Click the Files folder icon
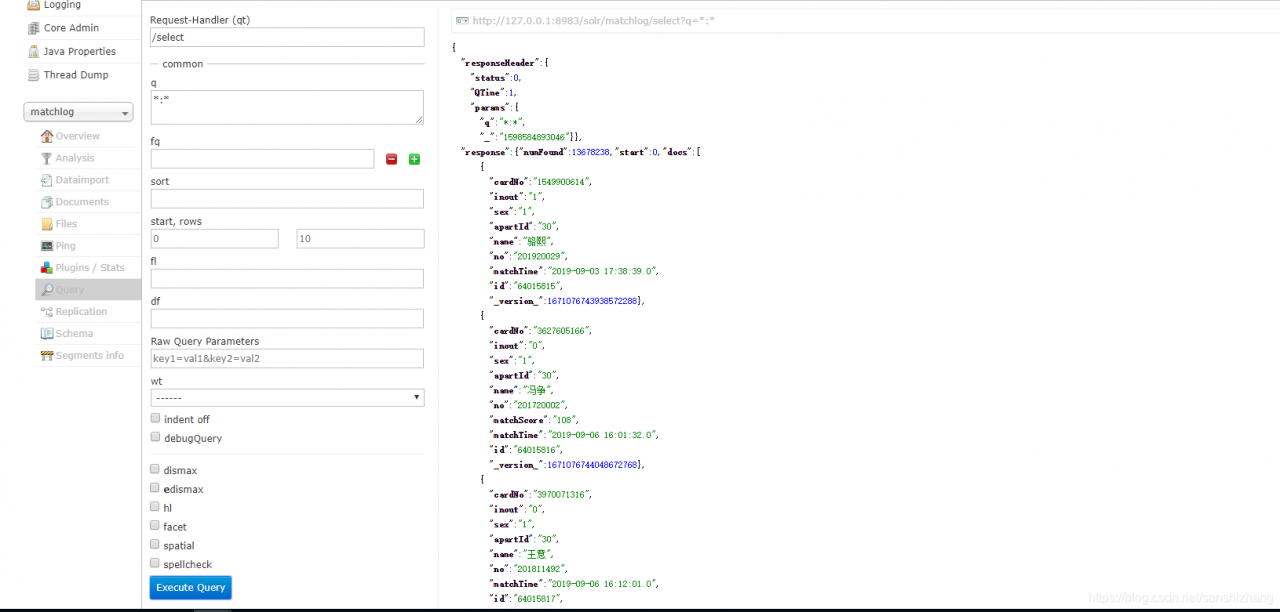This screenshot has height=612, width=1280. 47,224
